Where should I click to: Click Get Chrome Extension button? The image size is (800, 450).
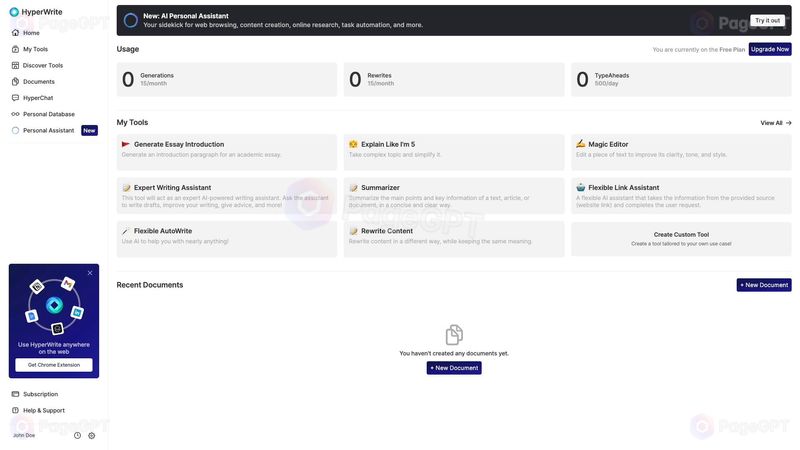[54, 365]
